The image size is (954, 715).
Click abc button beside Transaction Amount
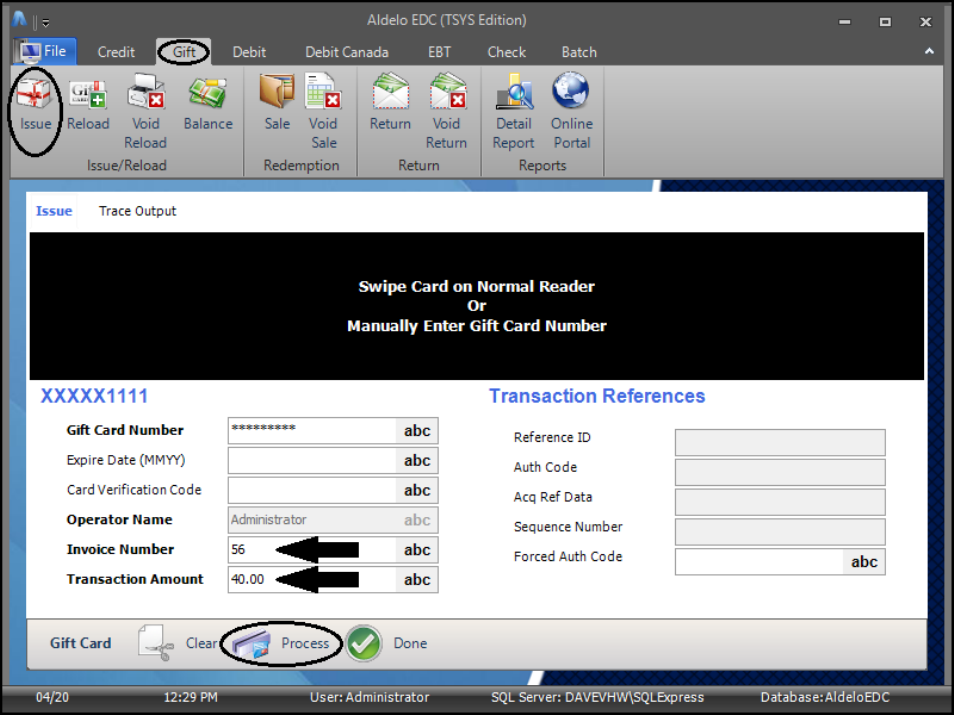tap(417, 580)
